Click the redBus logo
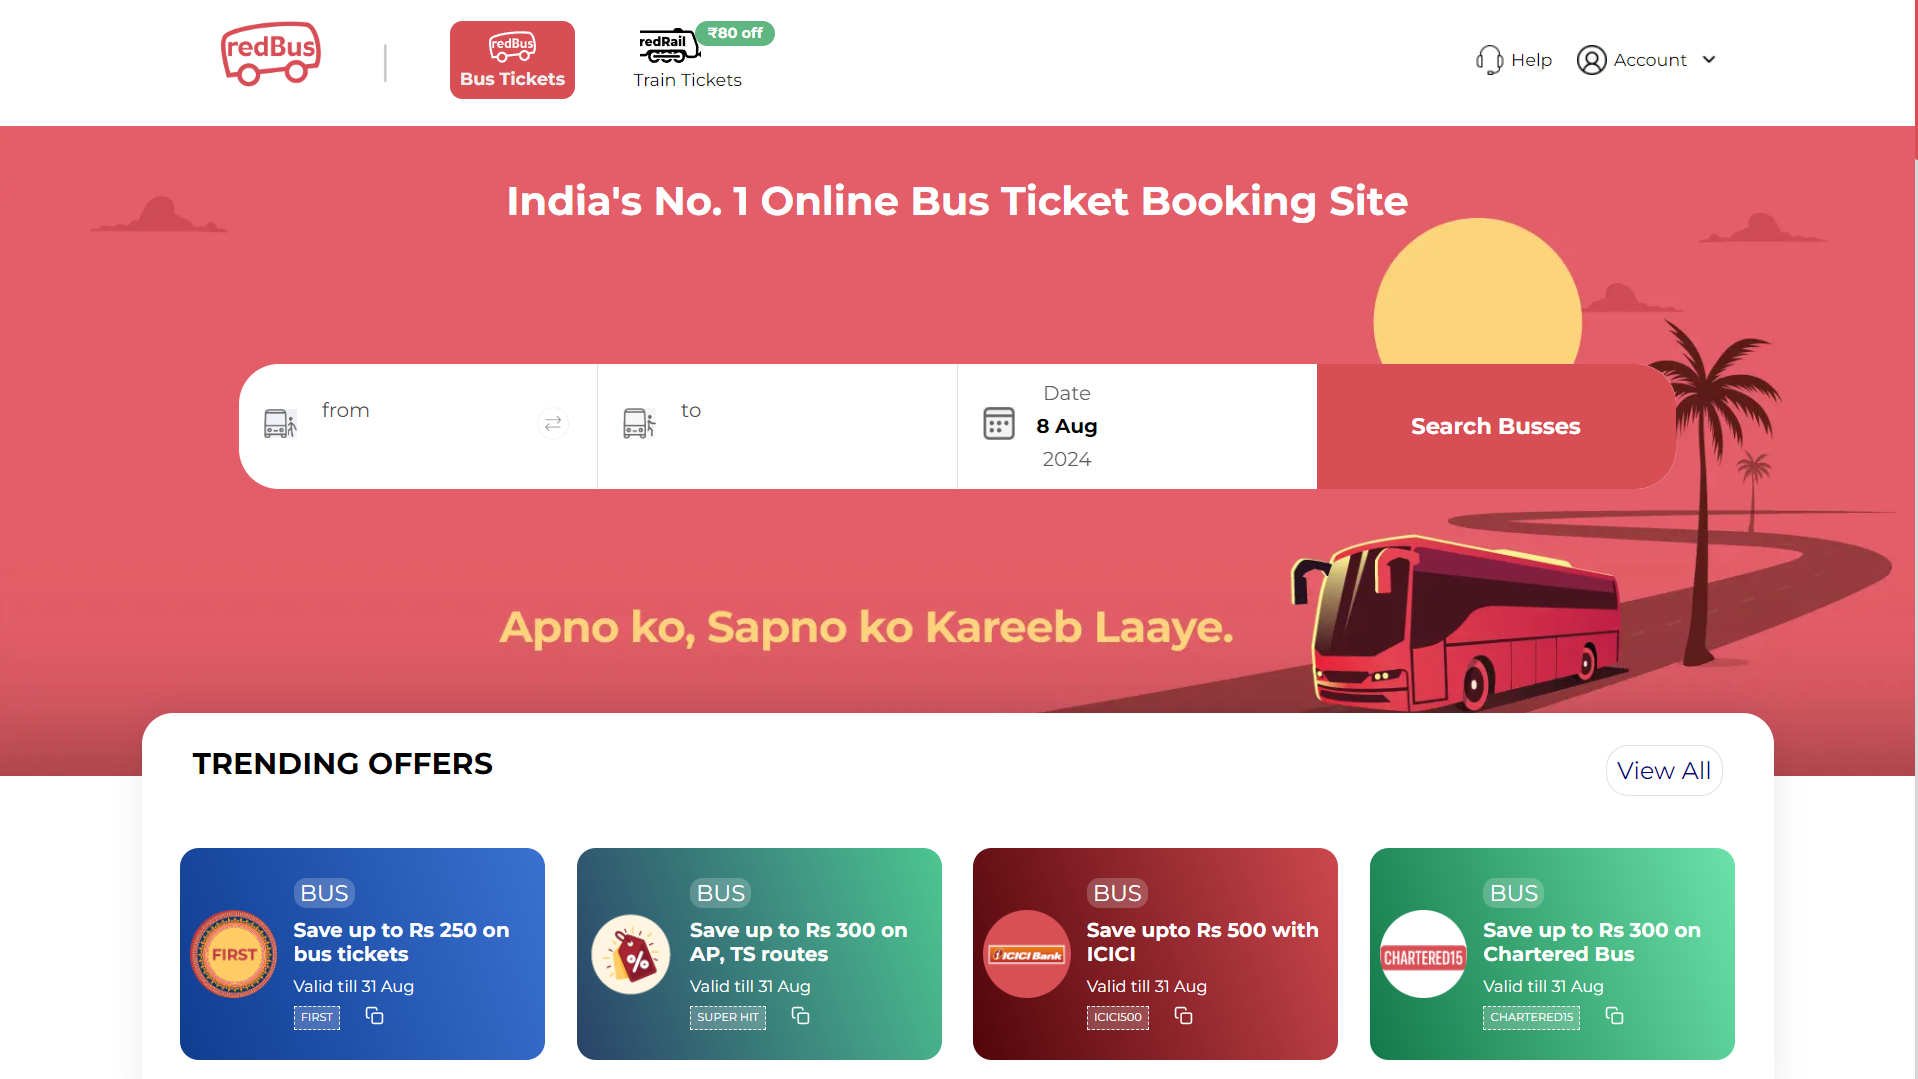 click(x=270, y=54)
